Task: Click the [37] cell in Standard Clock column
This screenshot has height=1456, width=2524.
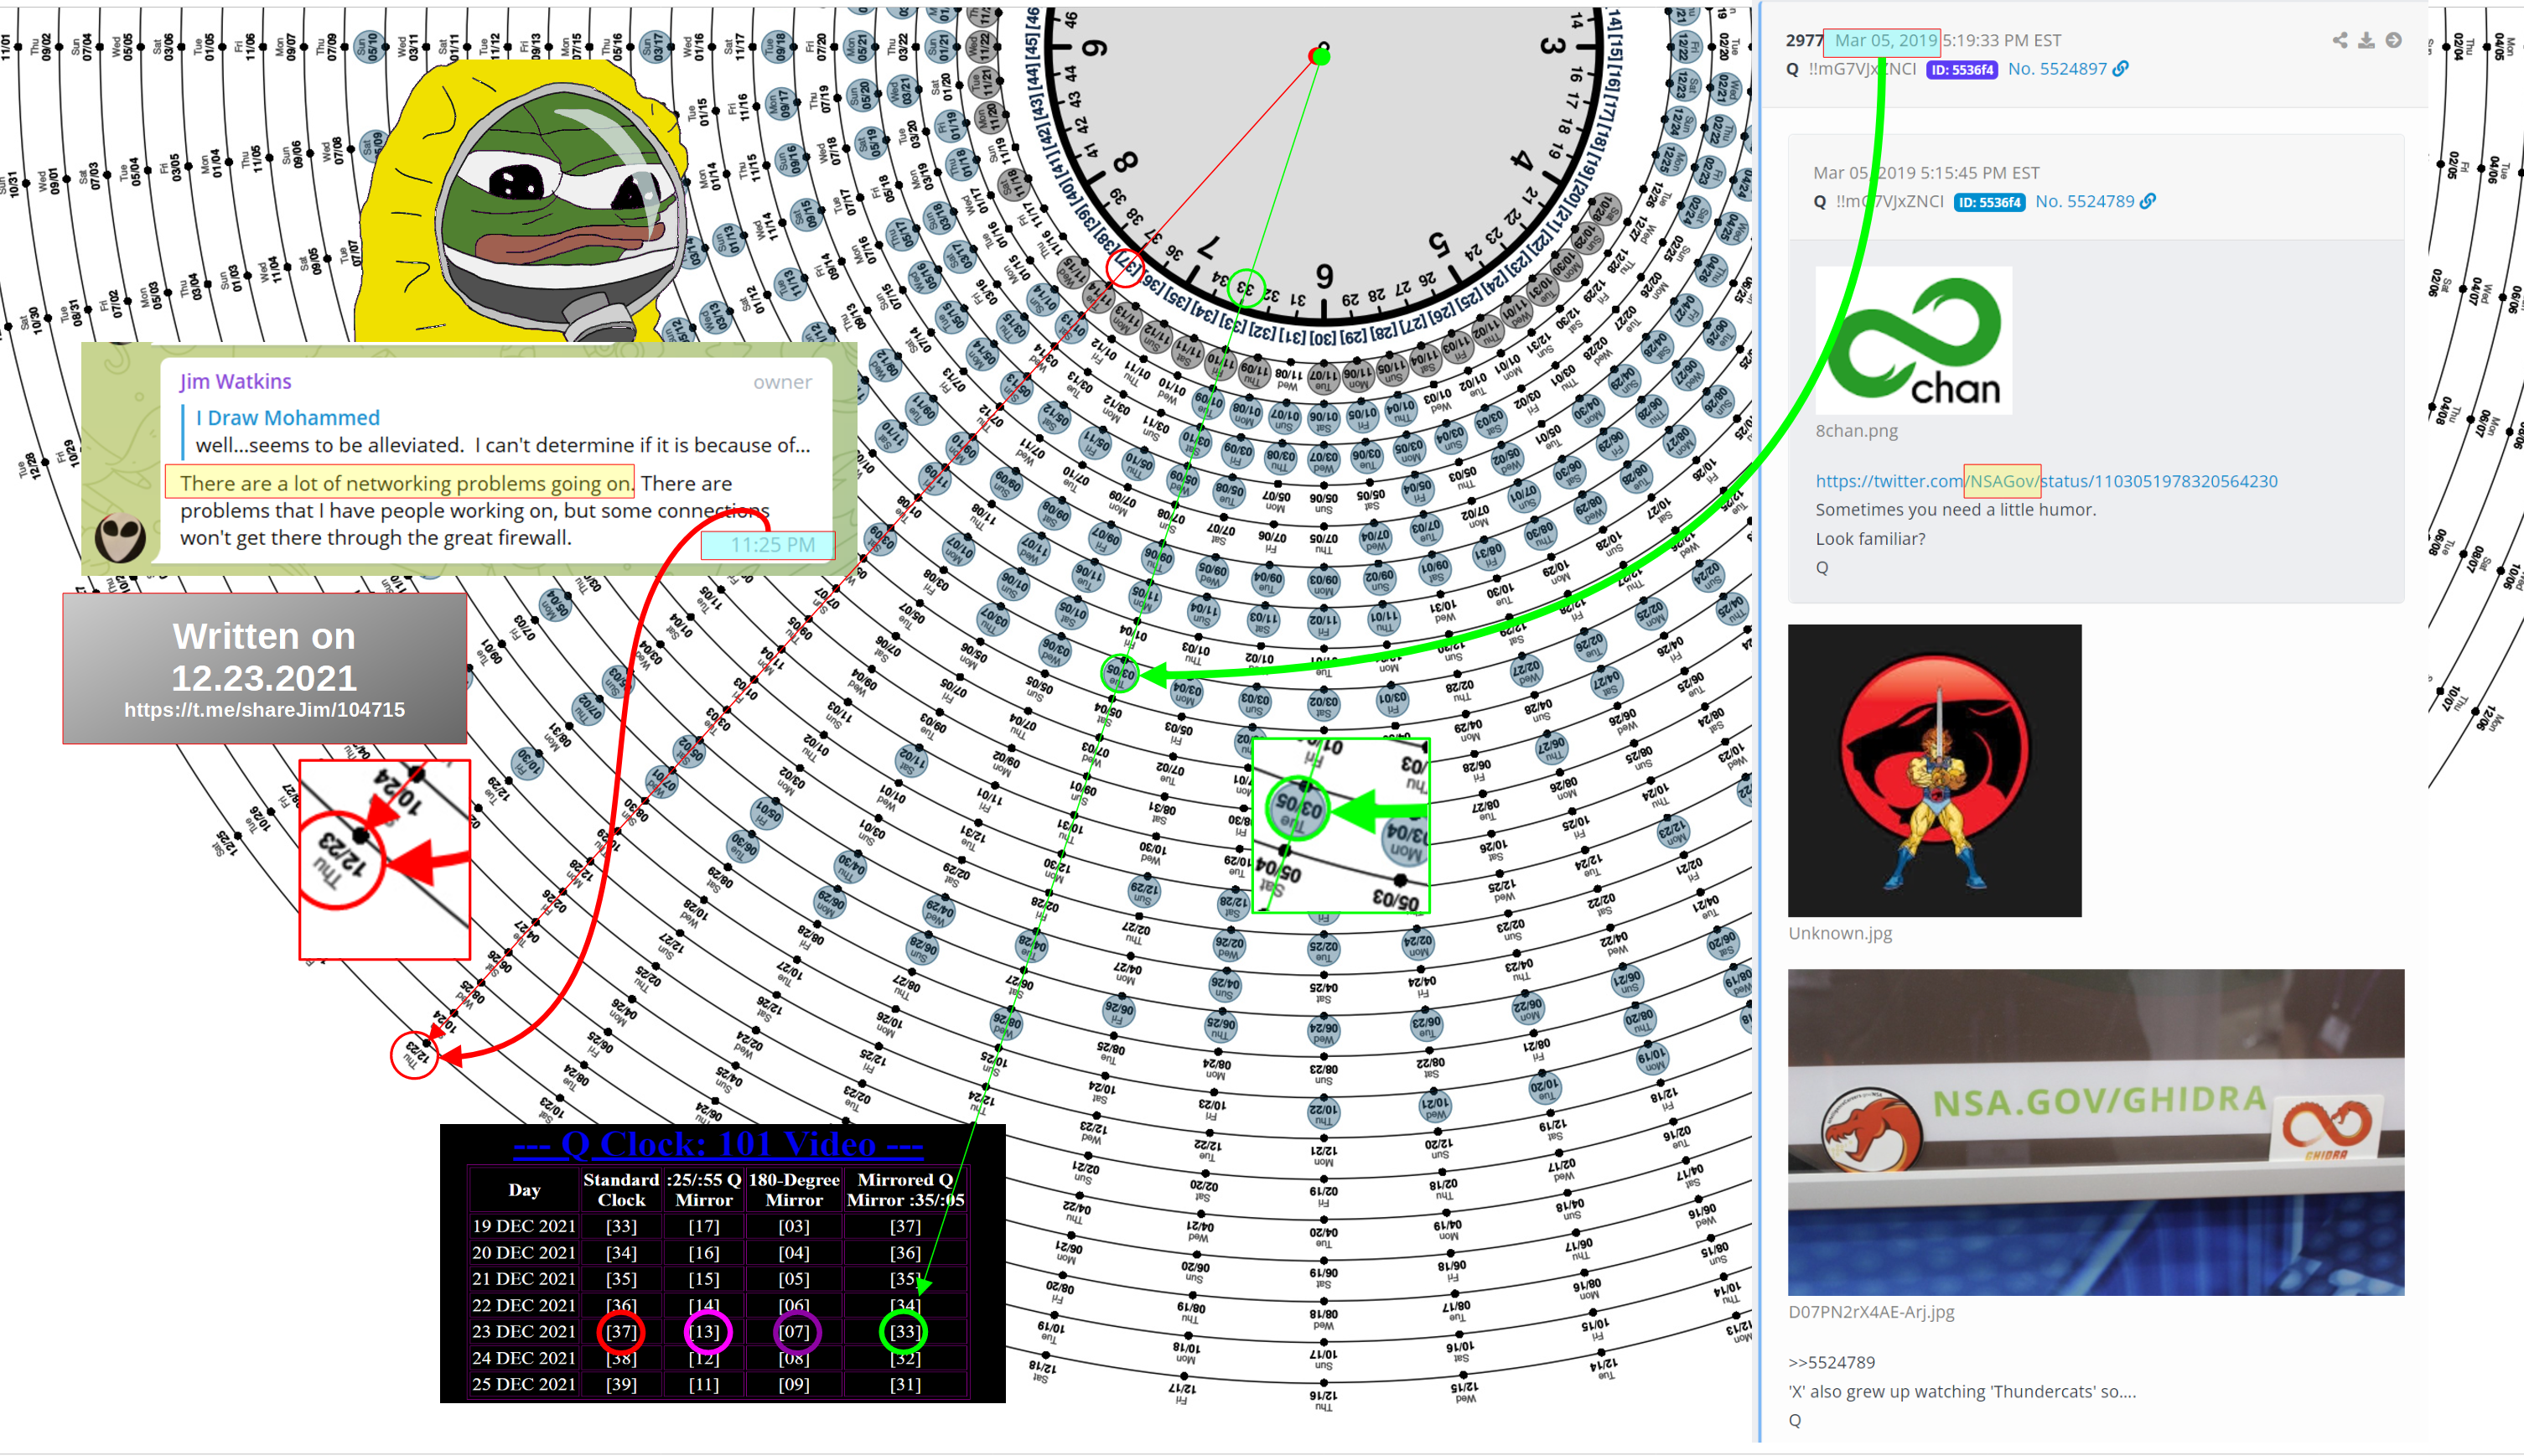Action: click(x=621, y=1331)
